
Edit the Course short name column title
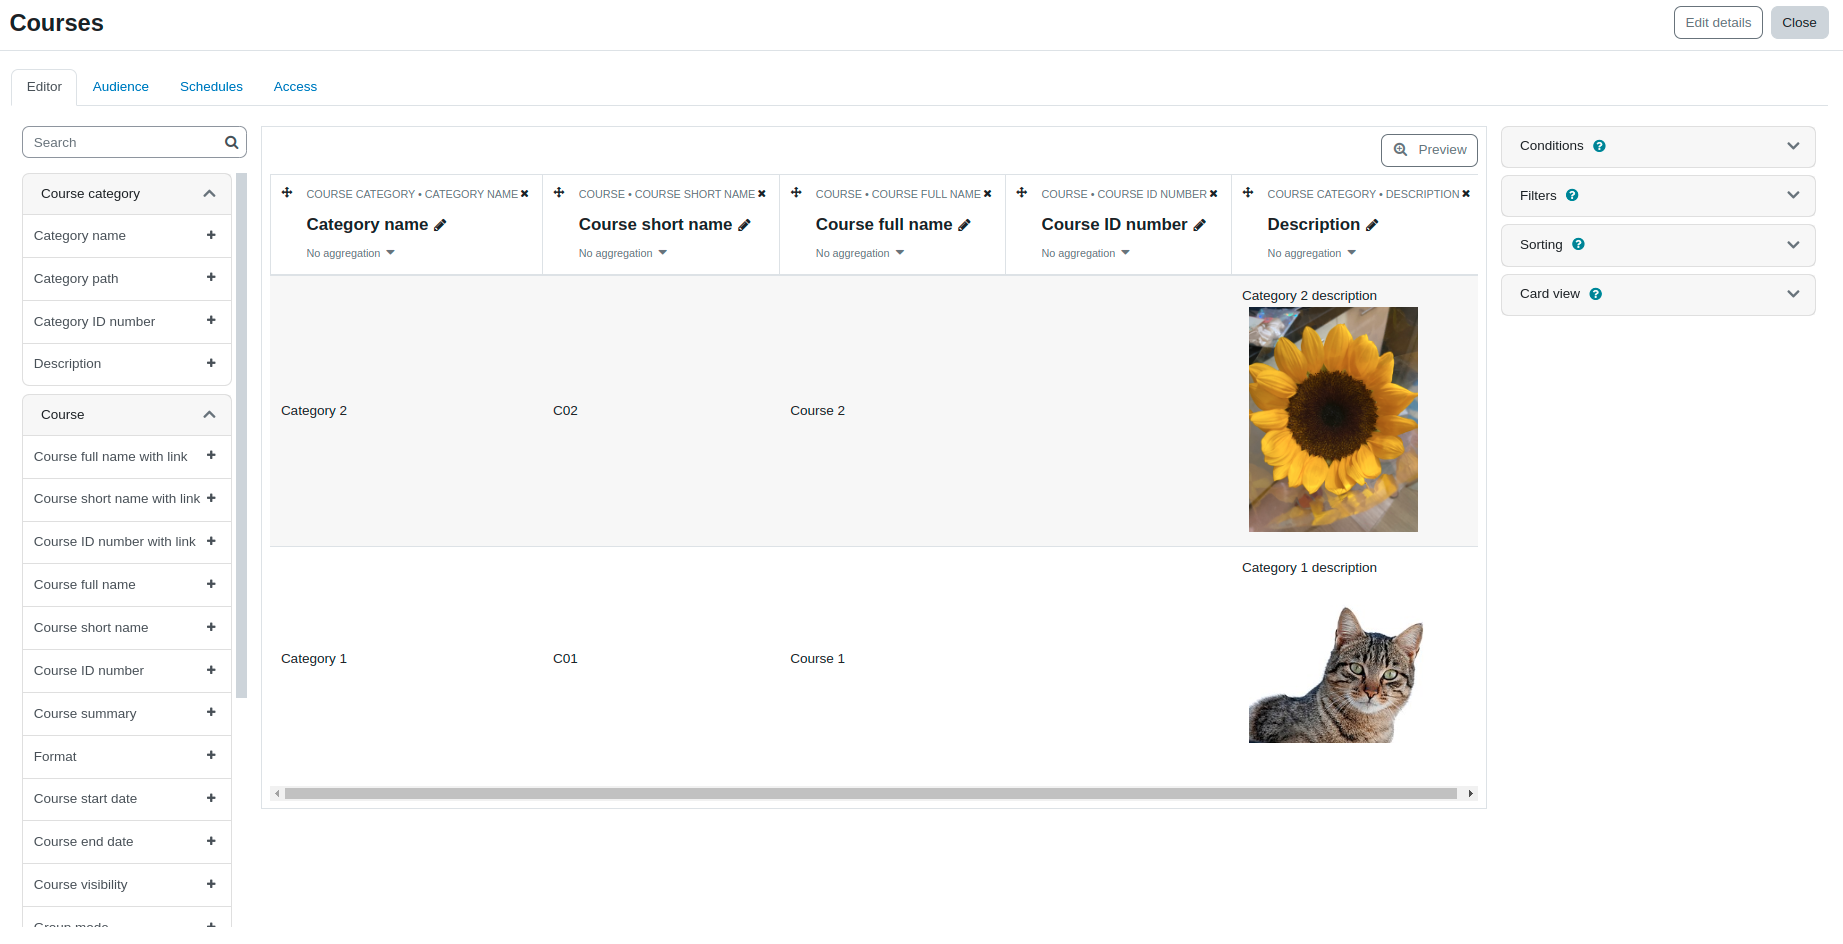coord(744,225)
